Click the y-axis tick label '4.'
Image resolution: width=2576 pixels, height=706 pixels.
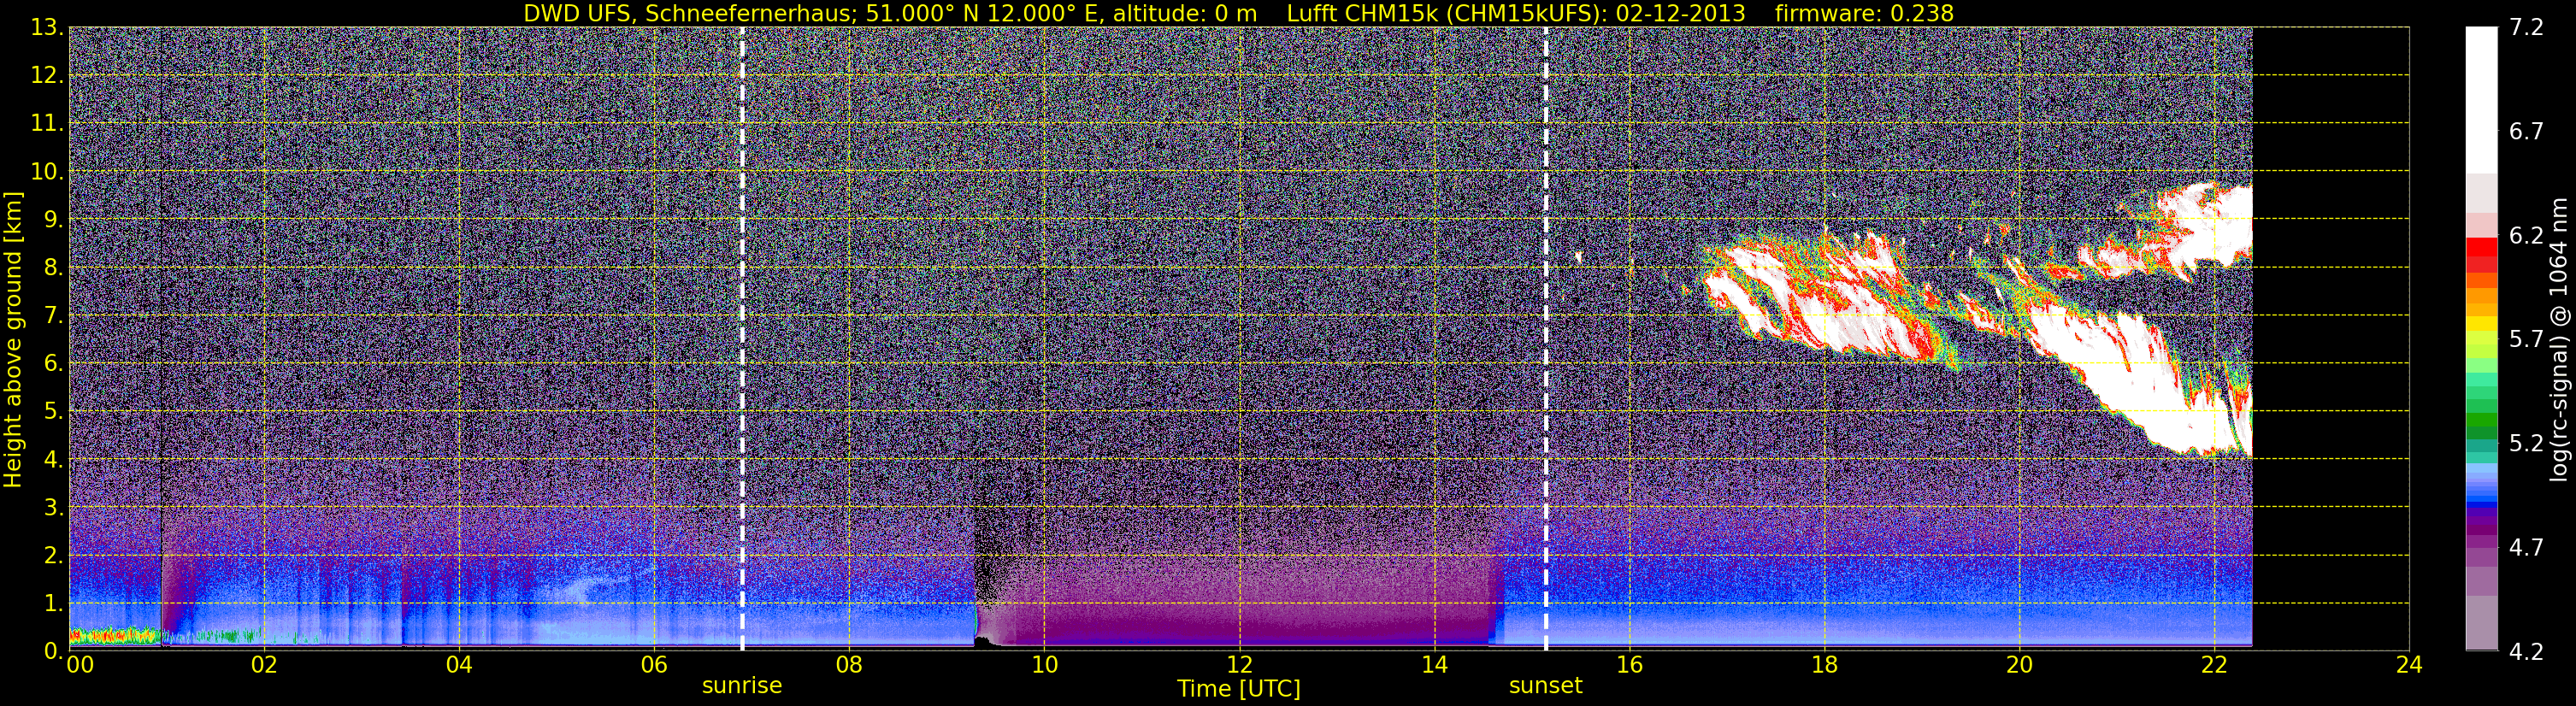(53, 460)
